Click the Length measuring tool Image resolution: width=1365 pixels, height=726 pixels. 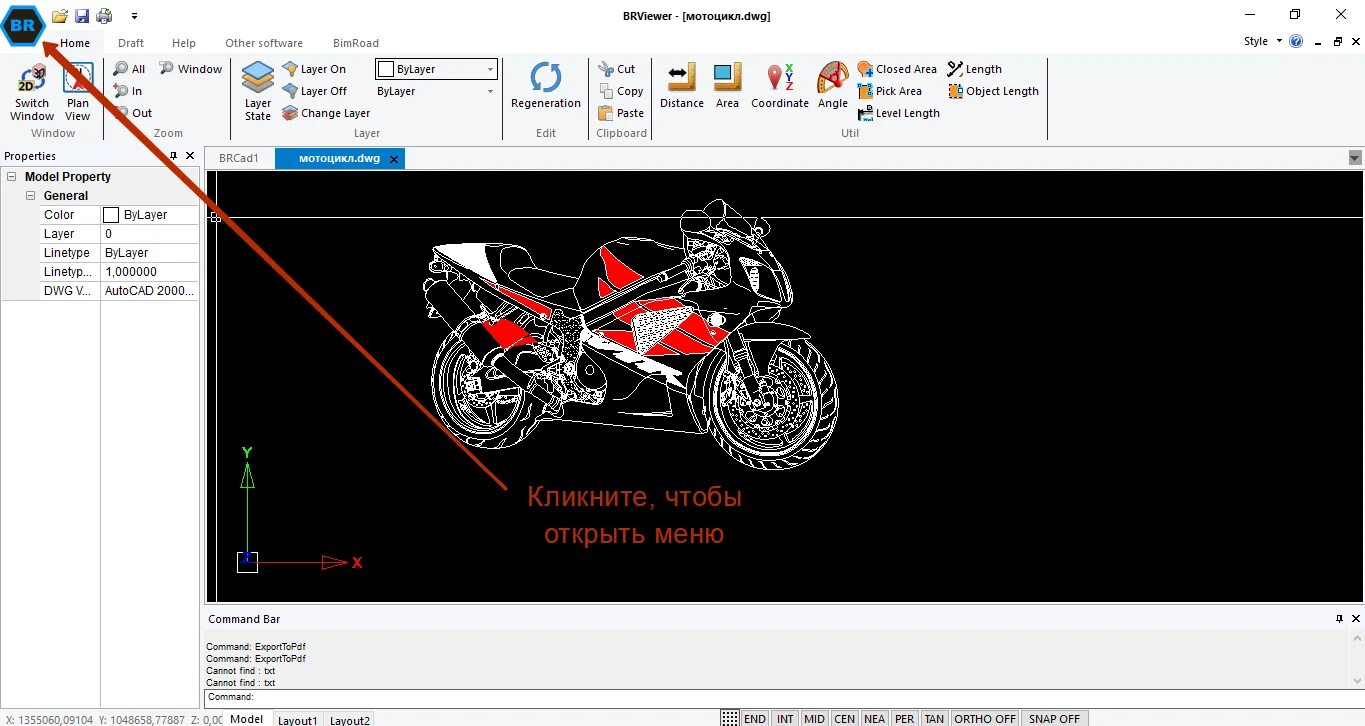click(x=975, y=69)
